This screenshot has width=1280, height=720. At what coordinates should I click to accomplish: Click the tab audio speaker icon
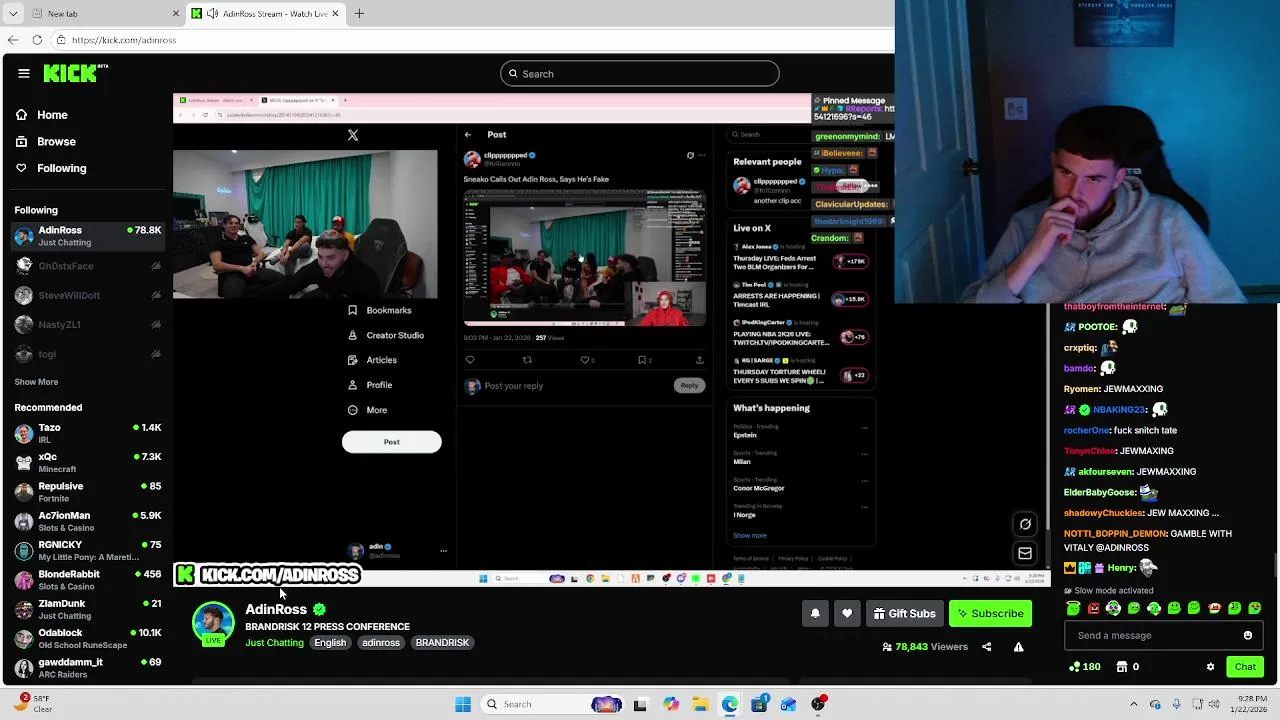point(212,14)
